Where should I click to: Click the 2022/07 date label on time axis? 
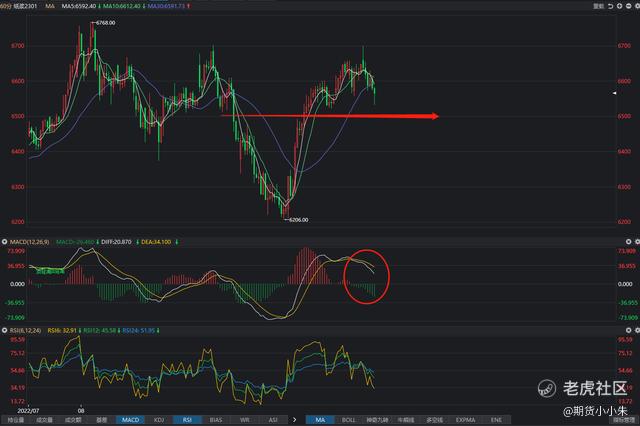click(28, 410)
